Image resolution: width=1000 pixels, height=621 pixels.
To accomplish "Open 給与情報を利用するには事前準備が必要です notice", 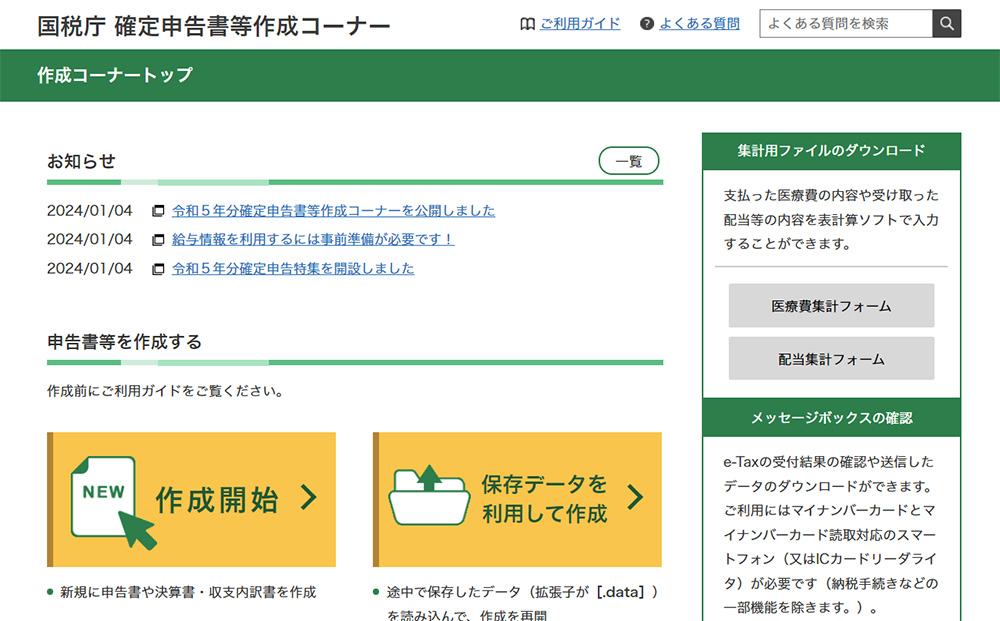I will (313, 240).
